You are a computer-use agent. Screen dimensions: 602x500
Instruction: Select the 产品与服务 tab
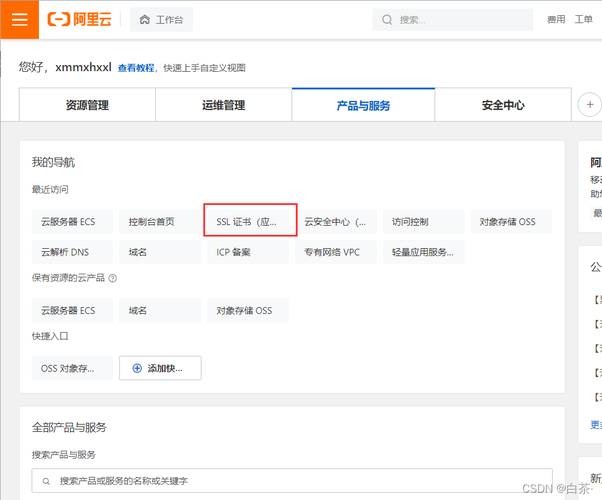pos(363,105)
